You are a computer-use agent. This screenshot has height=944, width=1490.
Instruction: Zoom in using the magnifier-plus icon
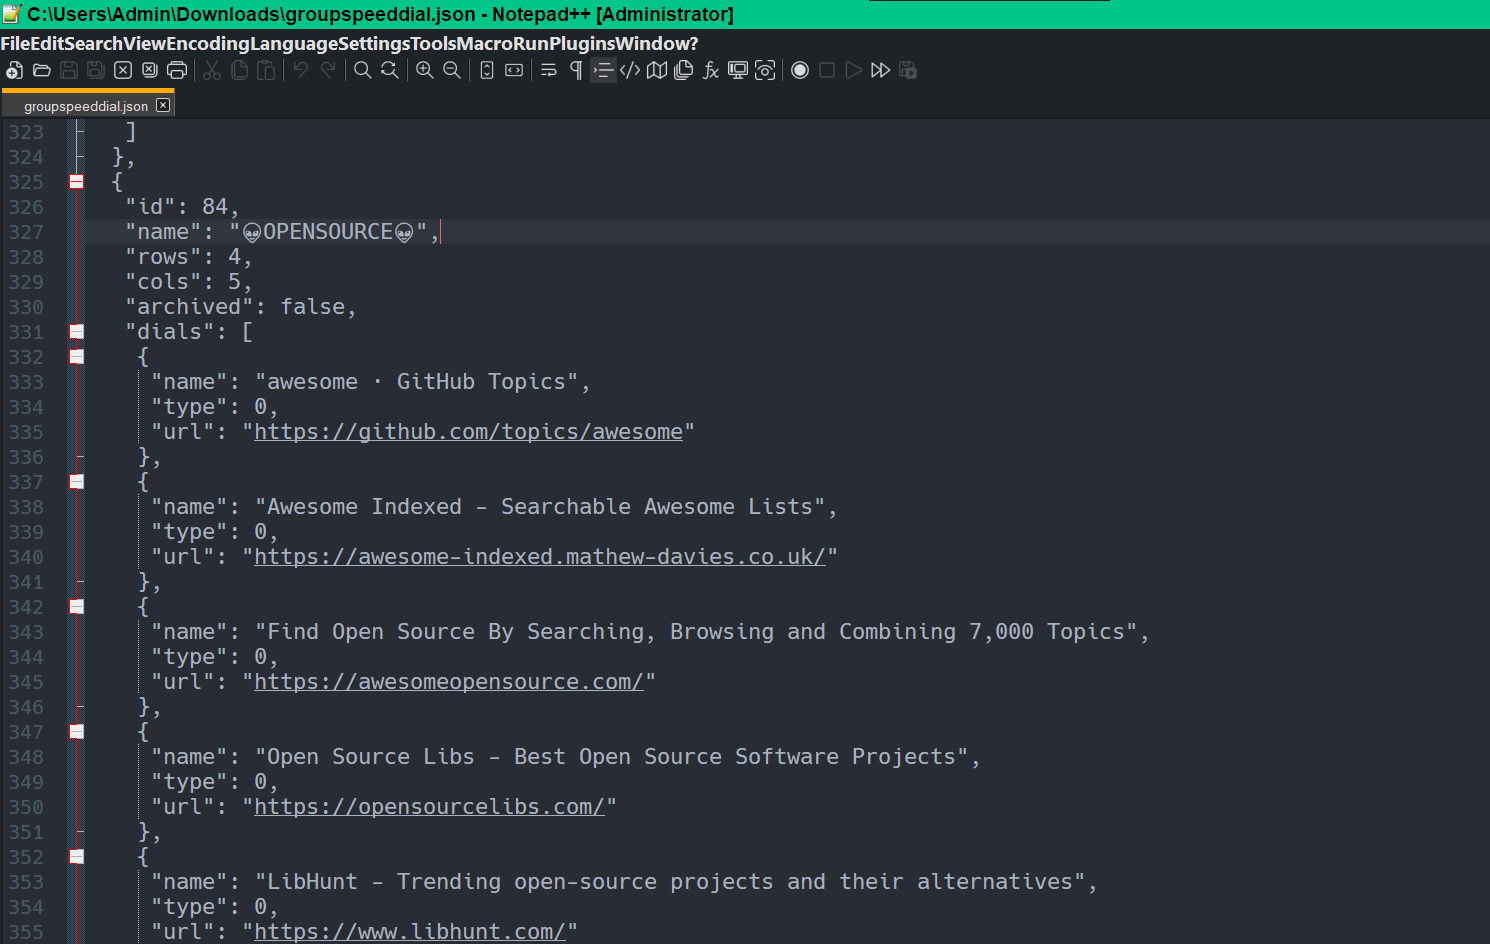click(x=424, y=70)
